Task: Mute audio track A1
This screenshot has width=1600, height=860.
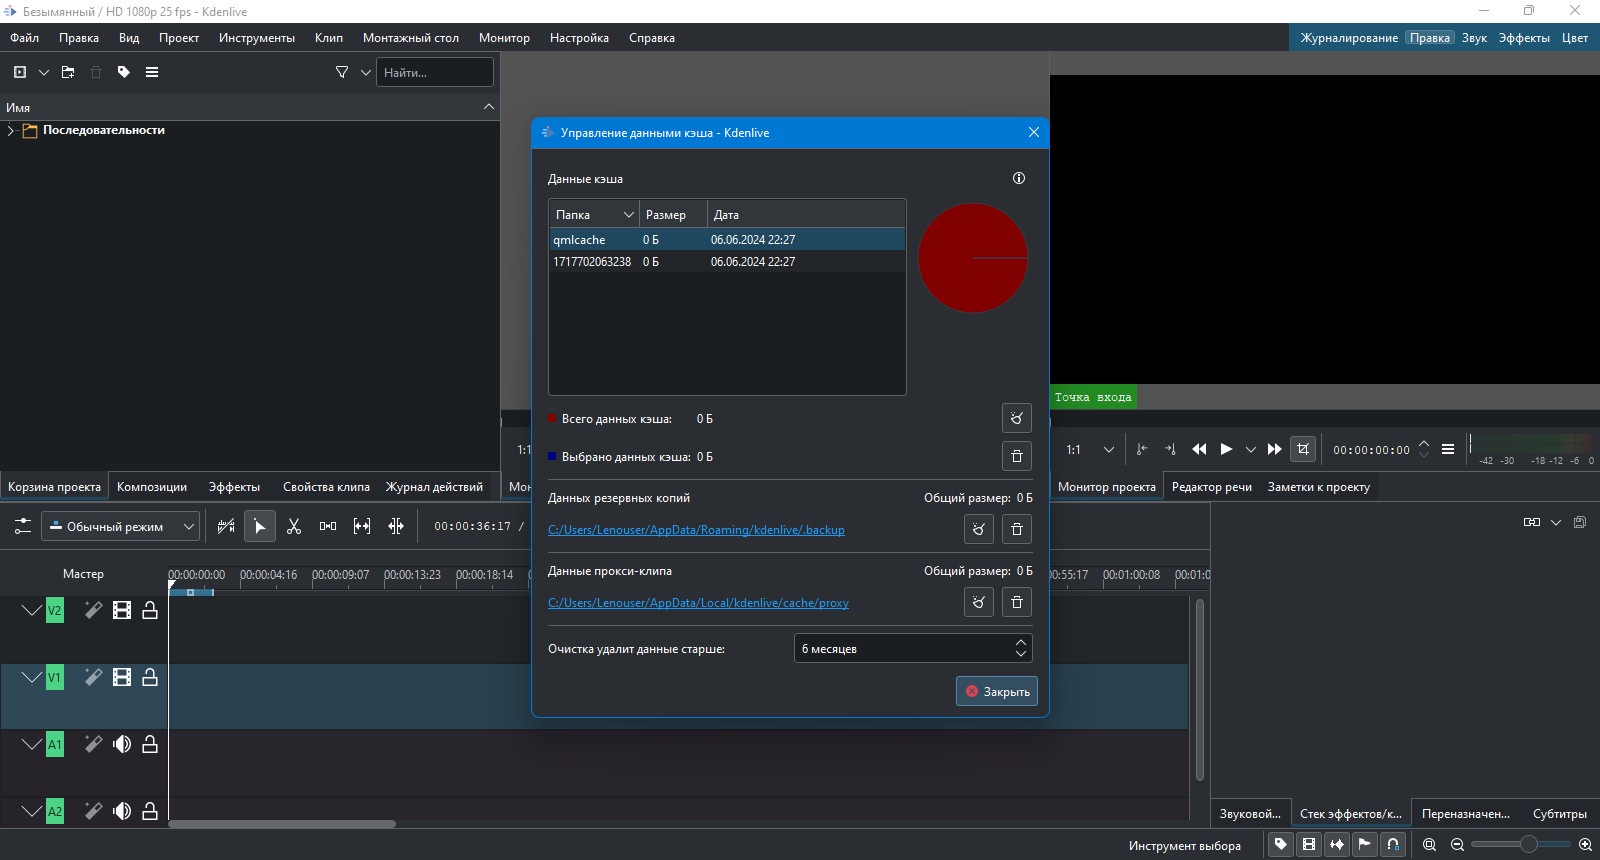Action: [122, 744]
